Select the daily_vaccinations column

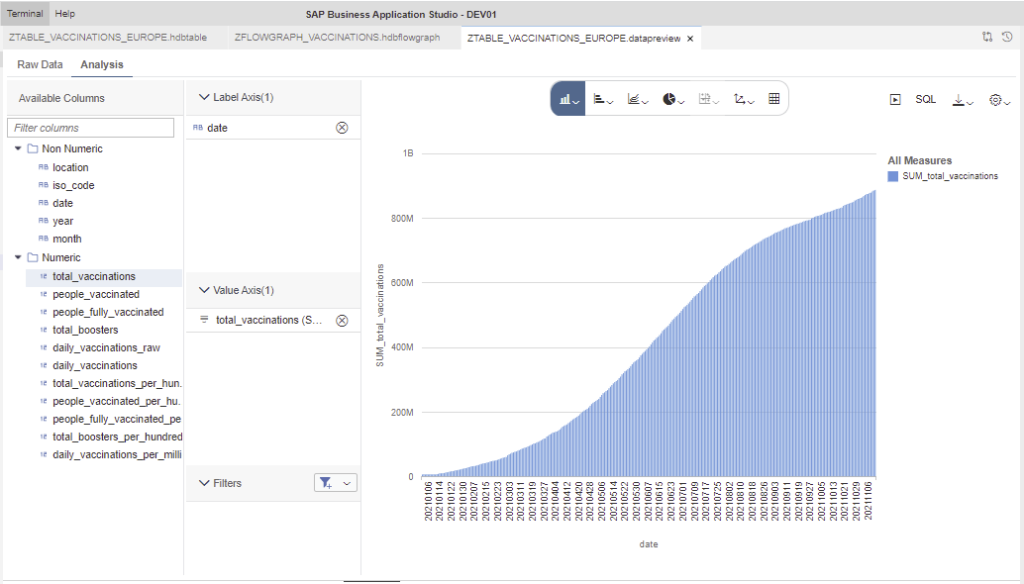(x=95, y=366)
